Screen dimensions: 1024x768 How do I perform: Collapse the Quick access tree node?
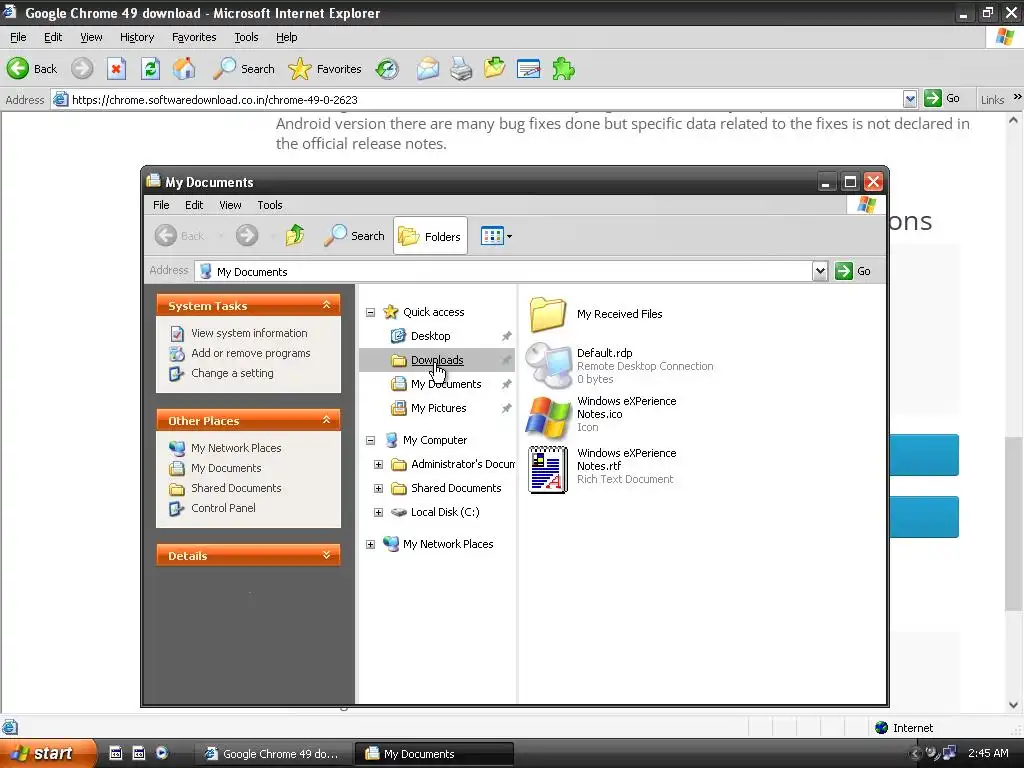pos(370,312)
